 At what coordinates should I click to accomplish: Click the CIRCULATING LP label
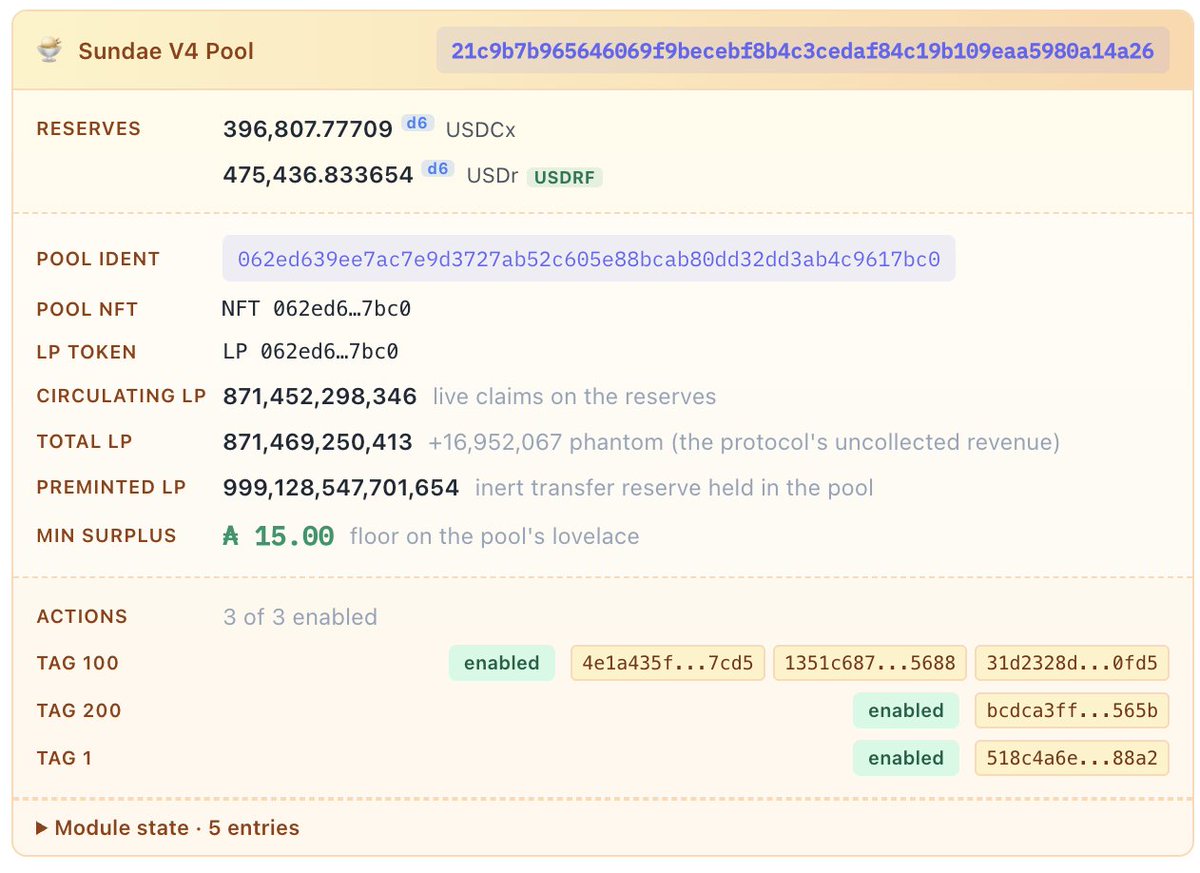[x=121, y=396]
